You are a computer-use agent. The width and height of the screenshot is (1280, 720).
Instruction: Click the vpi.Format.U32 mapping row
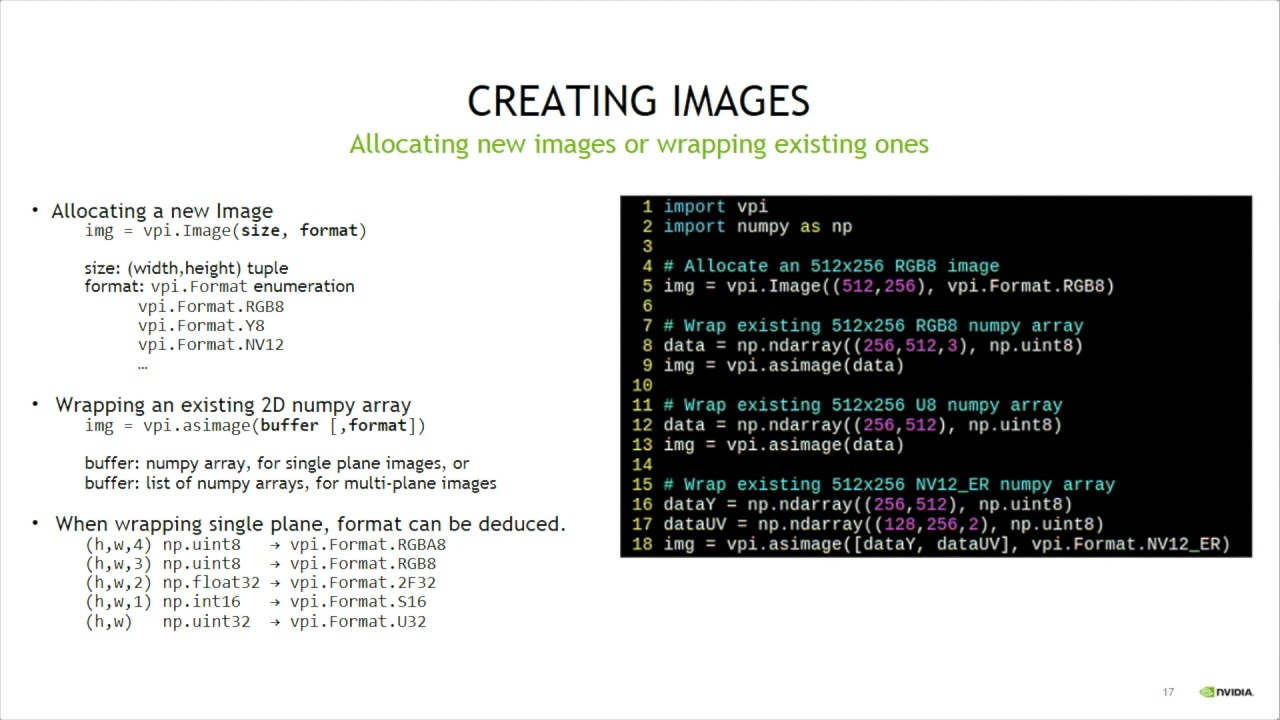(x=256, y=622)
